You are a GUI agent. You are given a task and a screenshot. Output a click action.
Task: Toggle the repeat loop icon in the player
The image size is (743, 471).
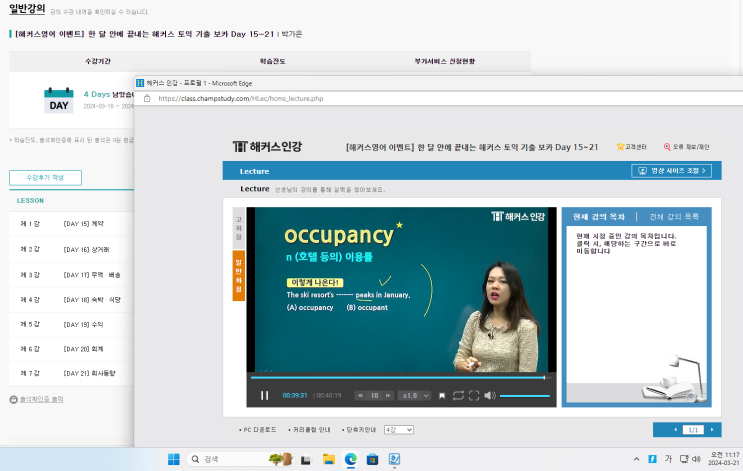click(458, 395)
